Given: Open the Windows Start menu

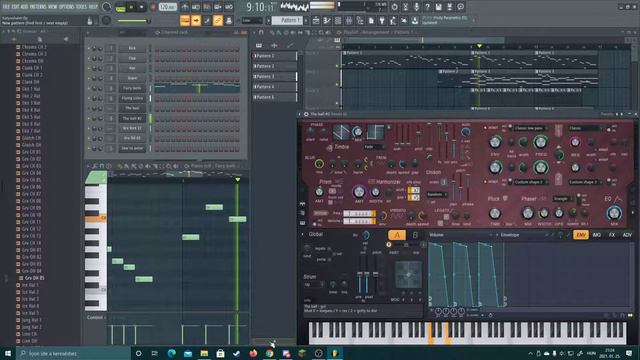Looking at the screenshot, I should click(x=7, y=353).
